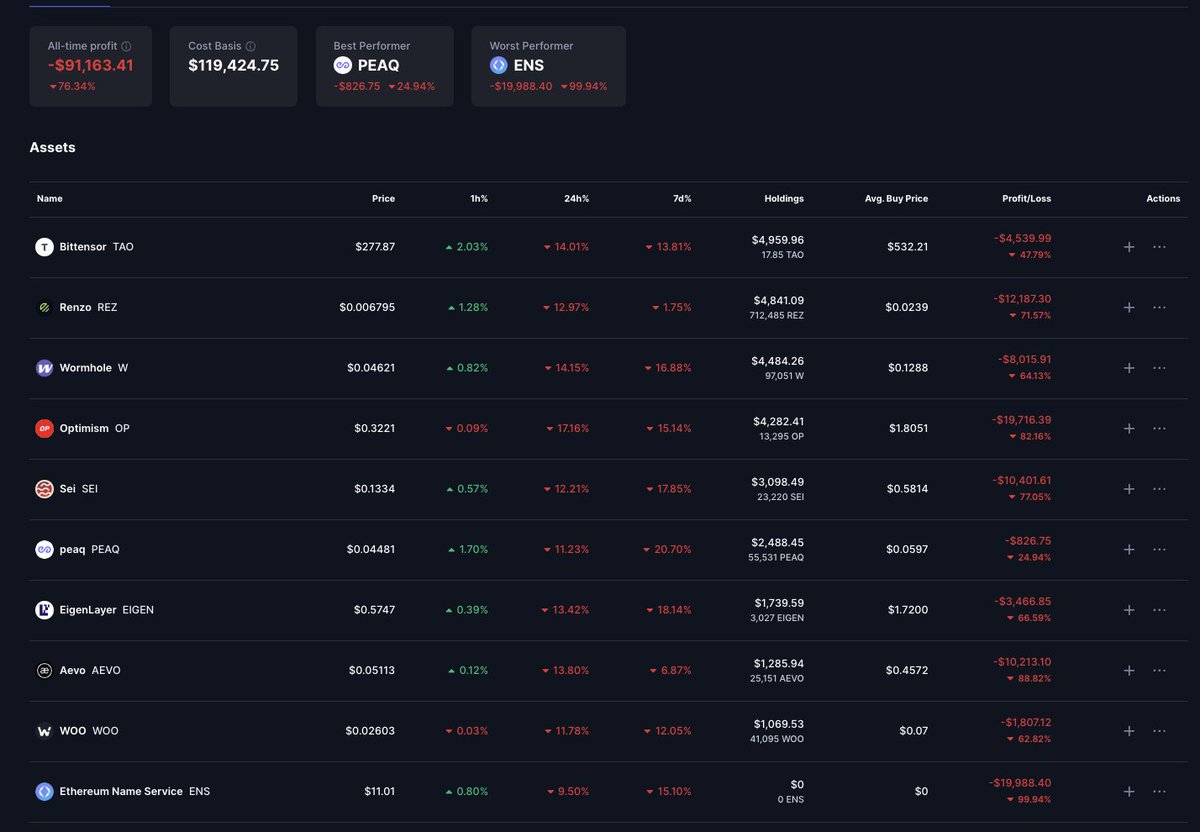Add transaction with plus icon for Sei

[1129, 489]
